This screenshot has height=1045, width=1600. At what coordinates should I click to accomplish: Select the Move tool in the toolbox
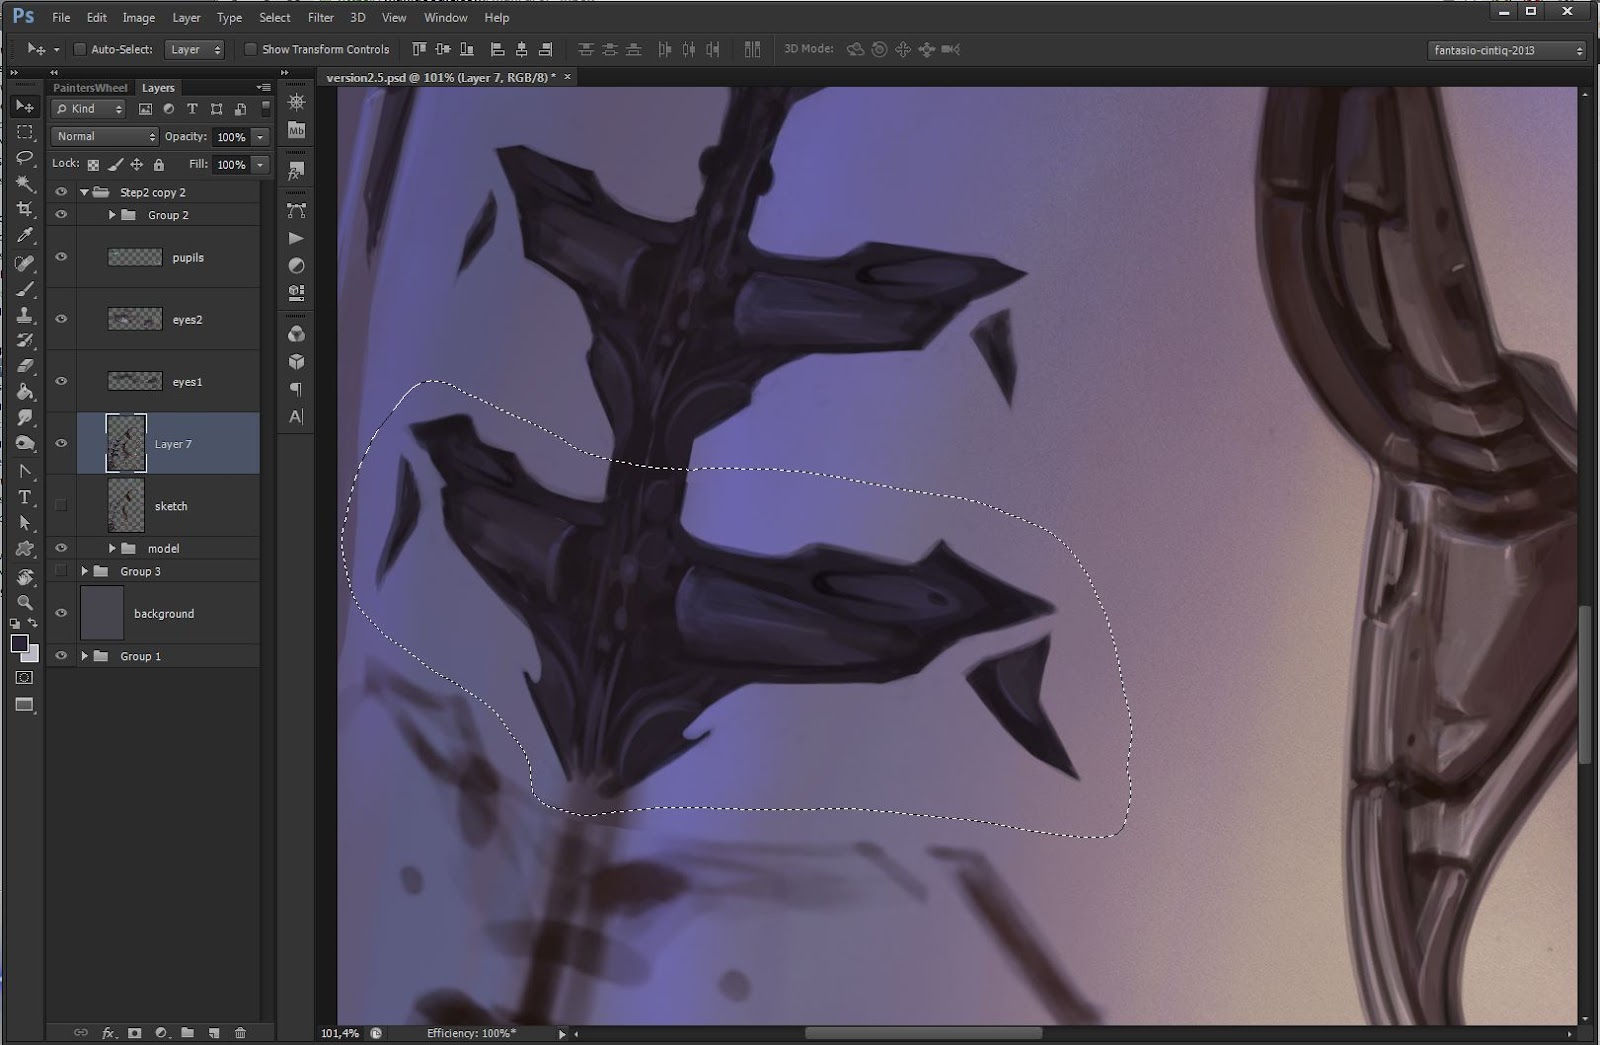pyautogui.click(x=25, y=106)
